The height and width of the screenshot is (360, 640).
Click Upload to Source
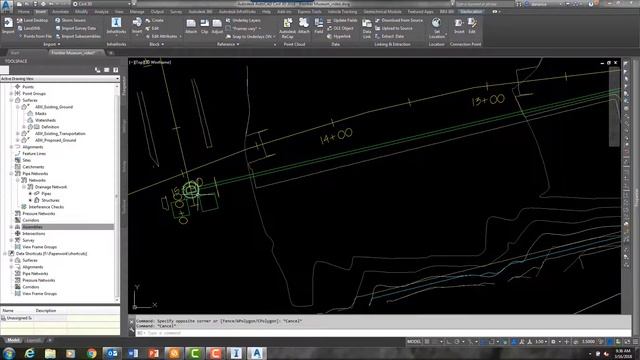(393, 28)
